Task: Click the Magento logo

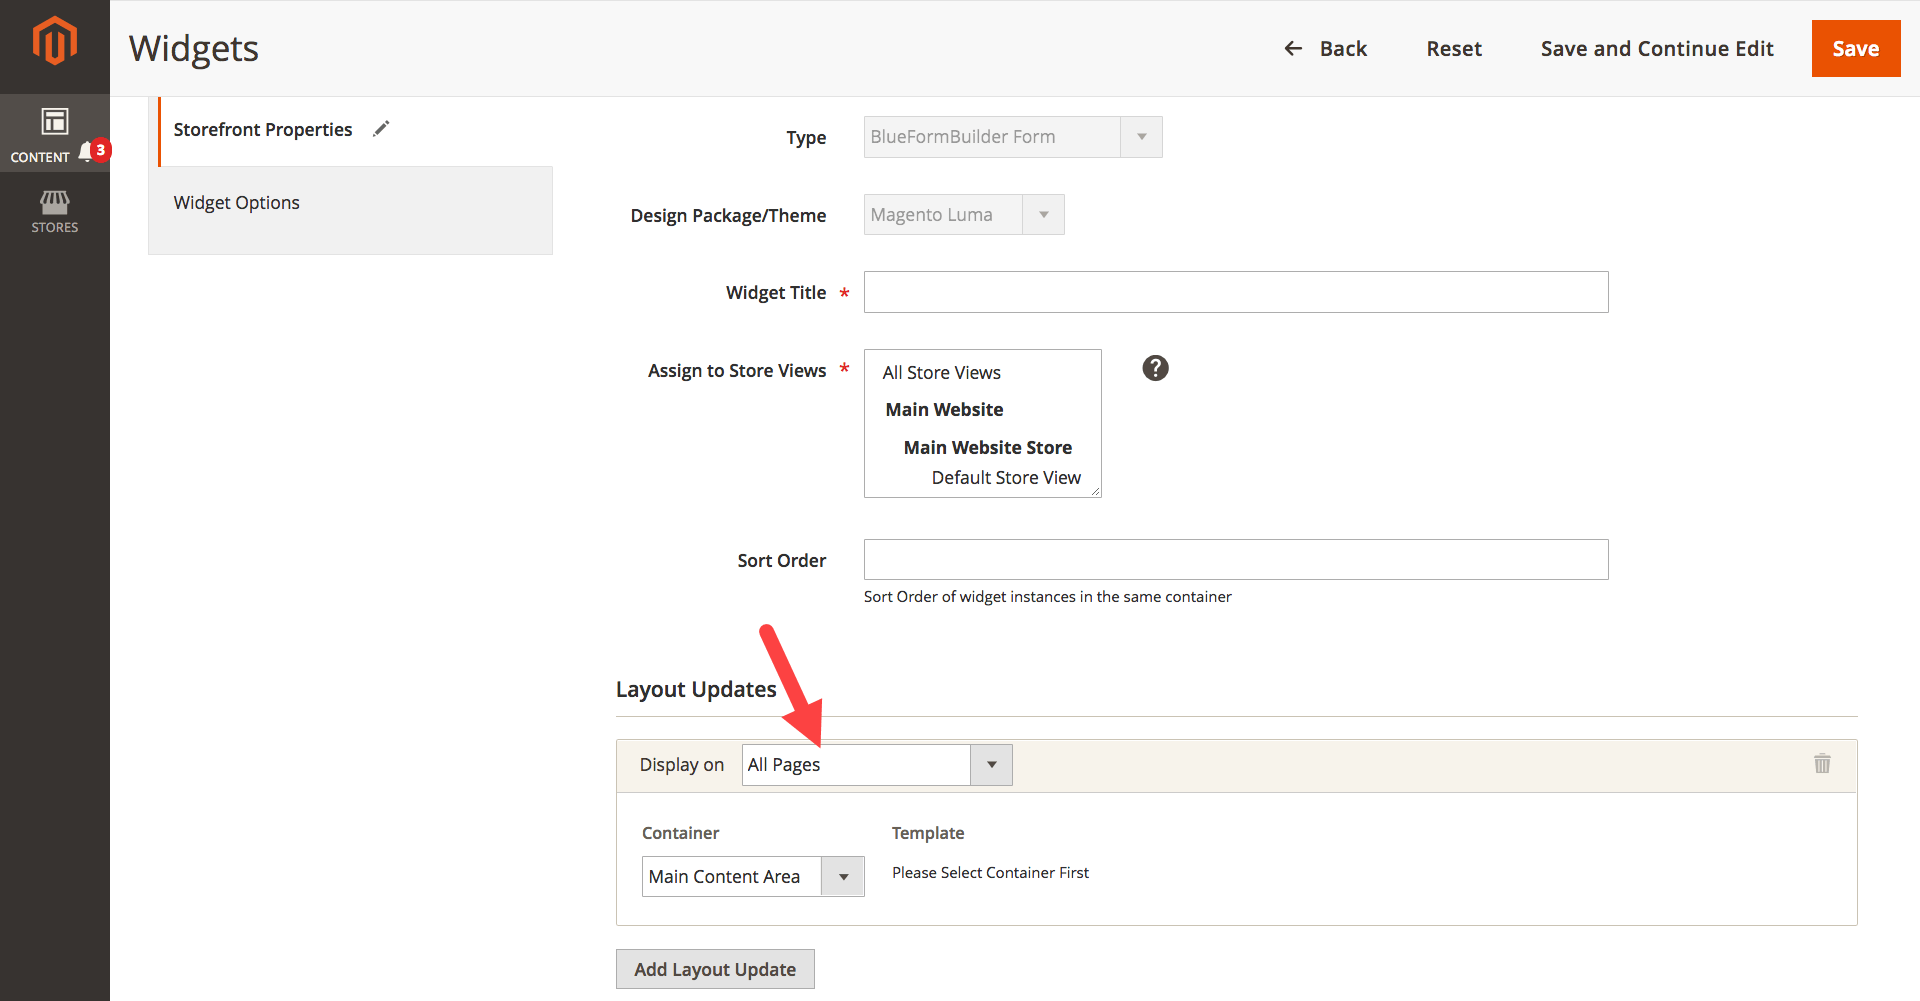Action: coord(55,42)
